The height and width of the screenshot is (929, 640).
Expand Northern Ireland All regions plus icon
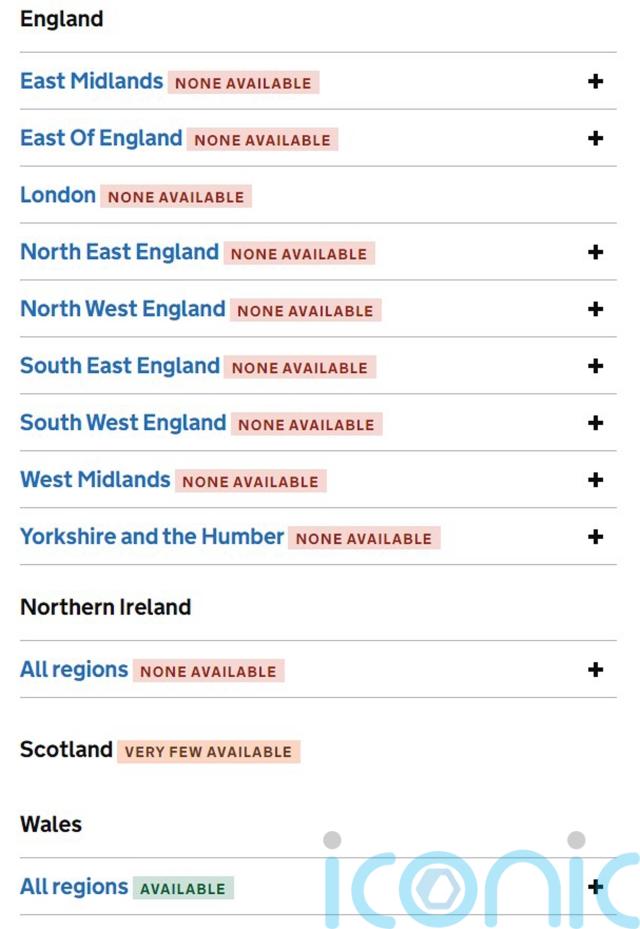click(596, 669)
